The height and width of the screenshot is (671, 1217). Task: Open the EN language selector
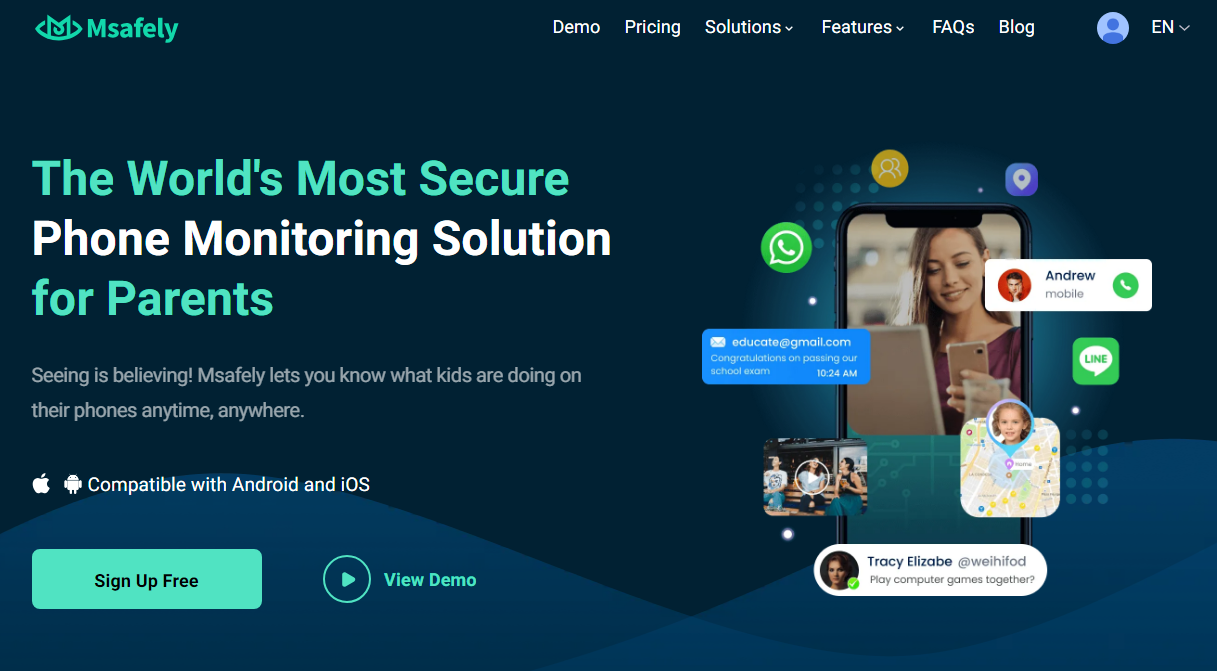click(x=1170, y=27)
